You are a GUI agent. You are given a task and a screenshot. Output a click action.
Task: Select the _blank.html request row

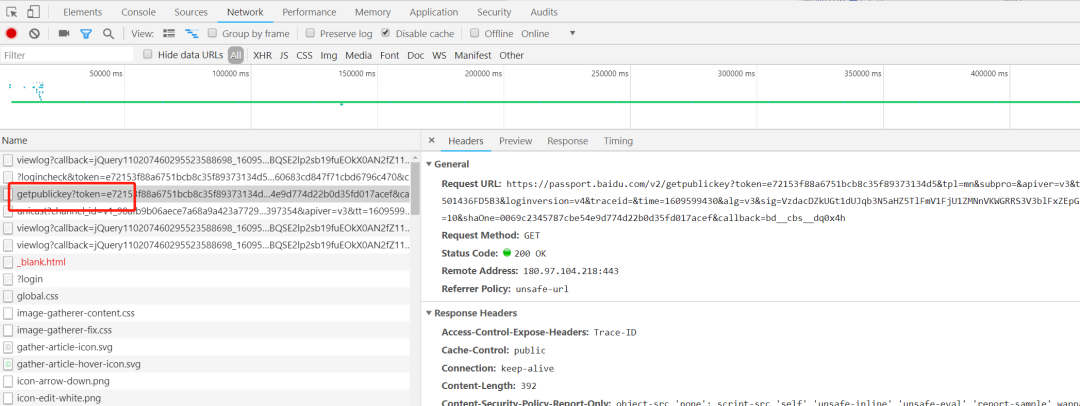(205, 262)
